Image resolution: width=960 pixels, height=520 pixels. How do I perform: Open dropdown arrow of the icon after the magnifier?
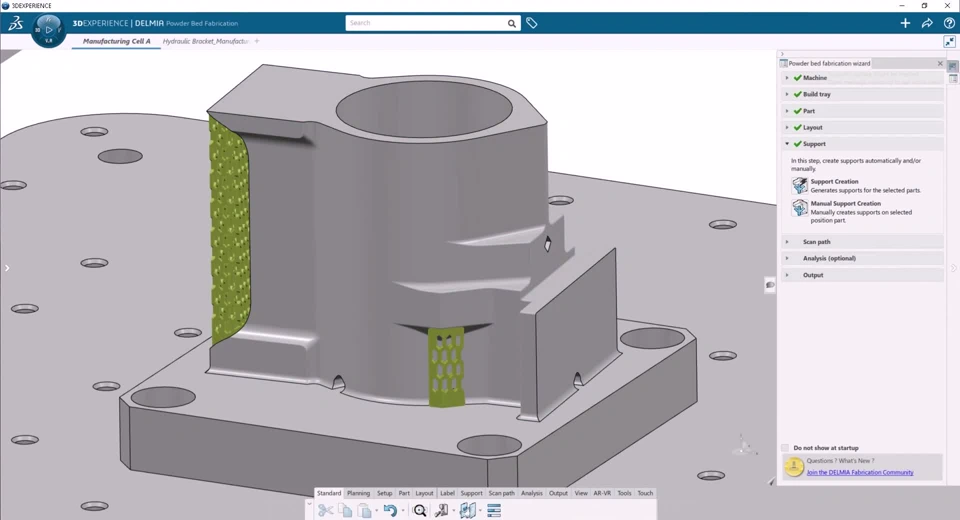tap(453, 511)
